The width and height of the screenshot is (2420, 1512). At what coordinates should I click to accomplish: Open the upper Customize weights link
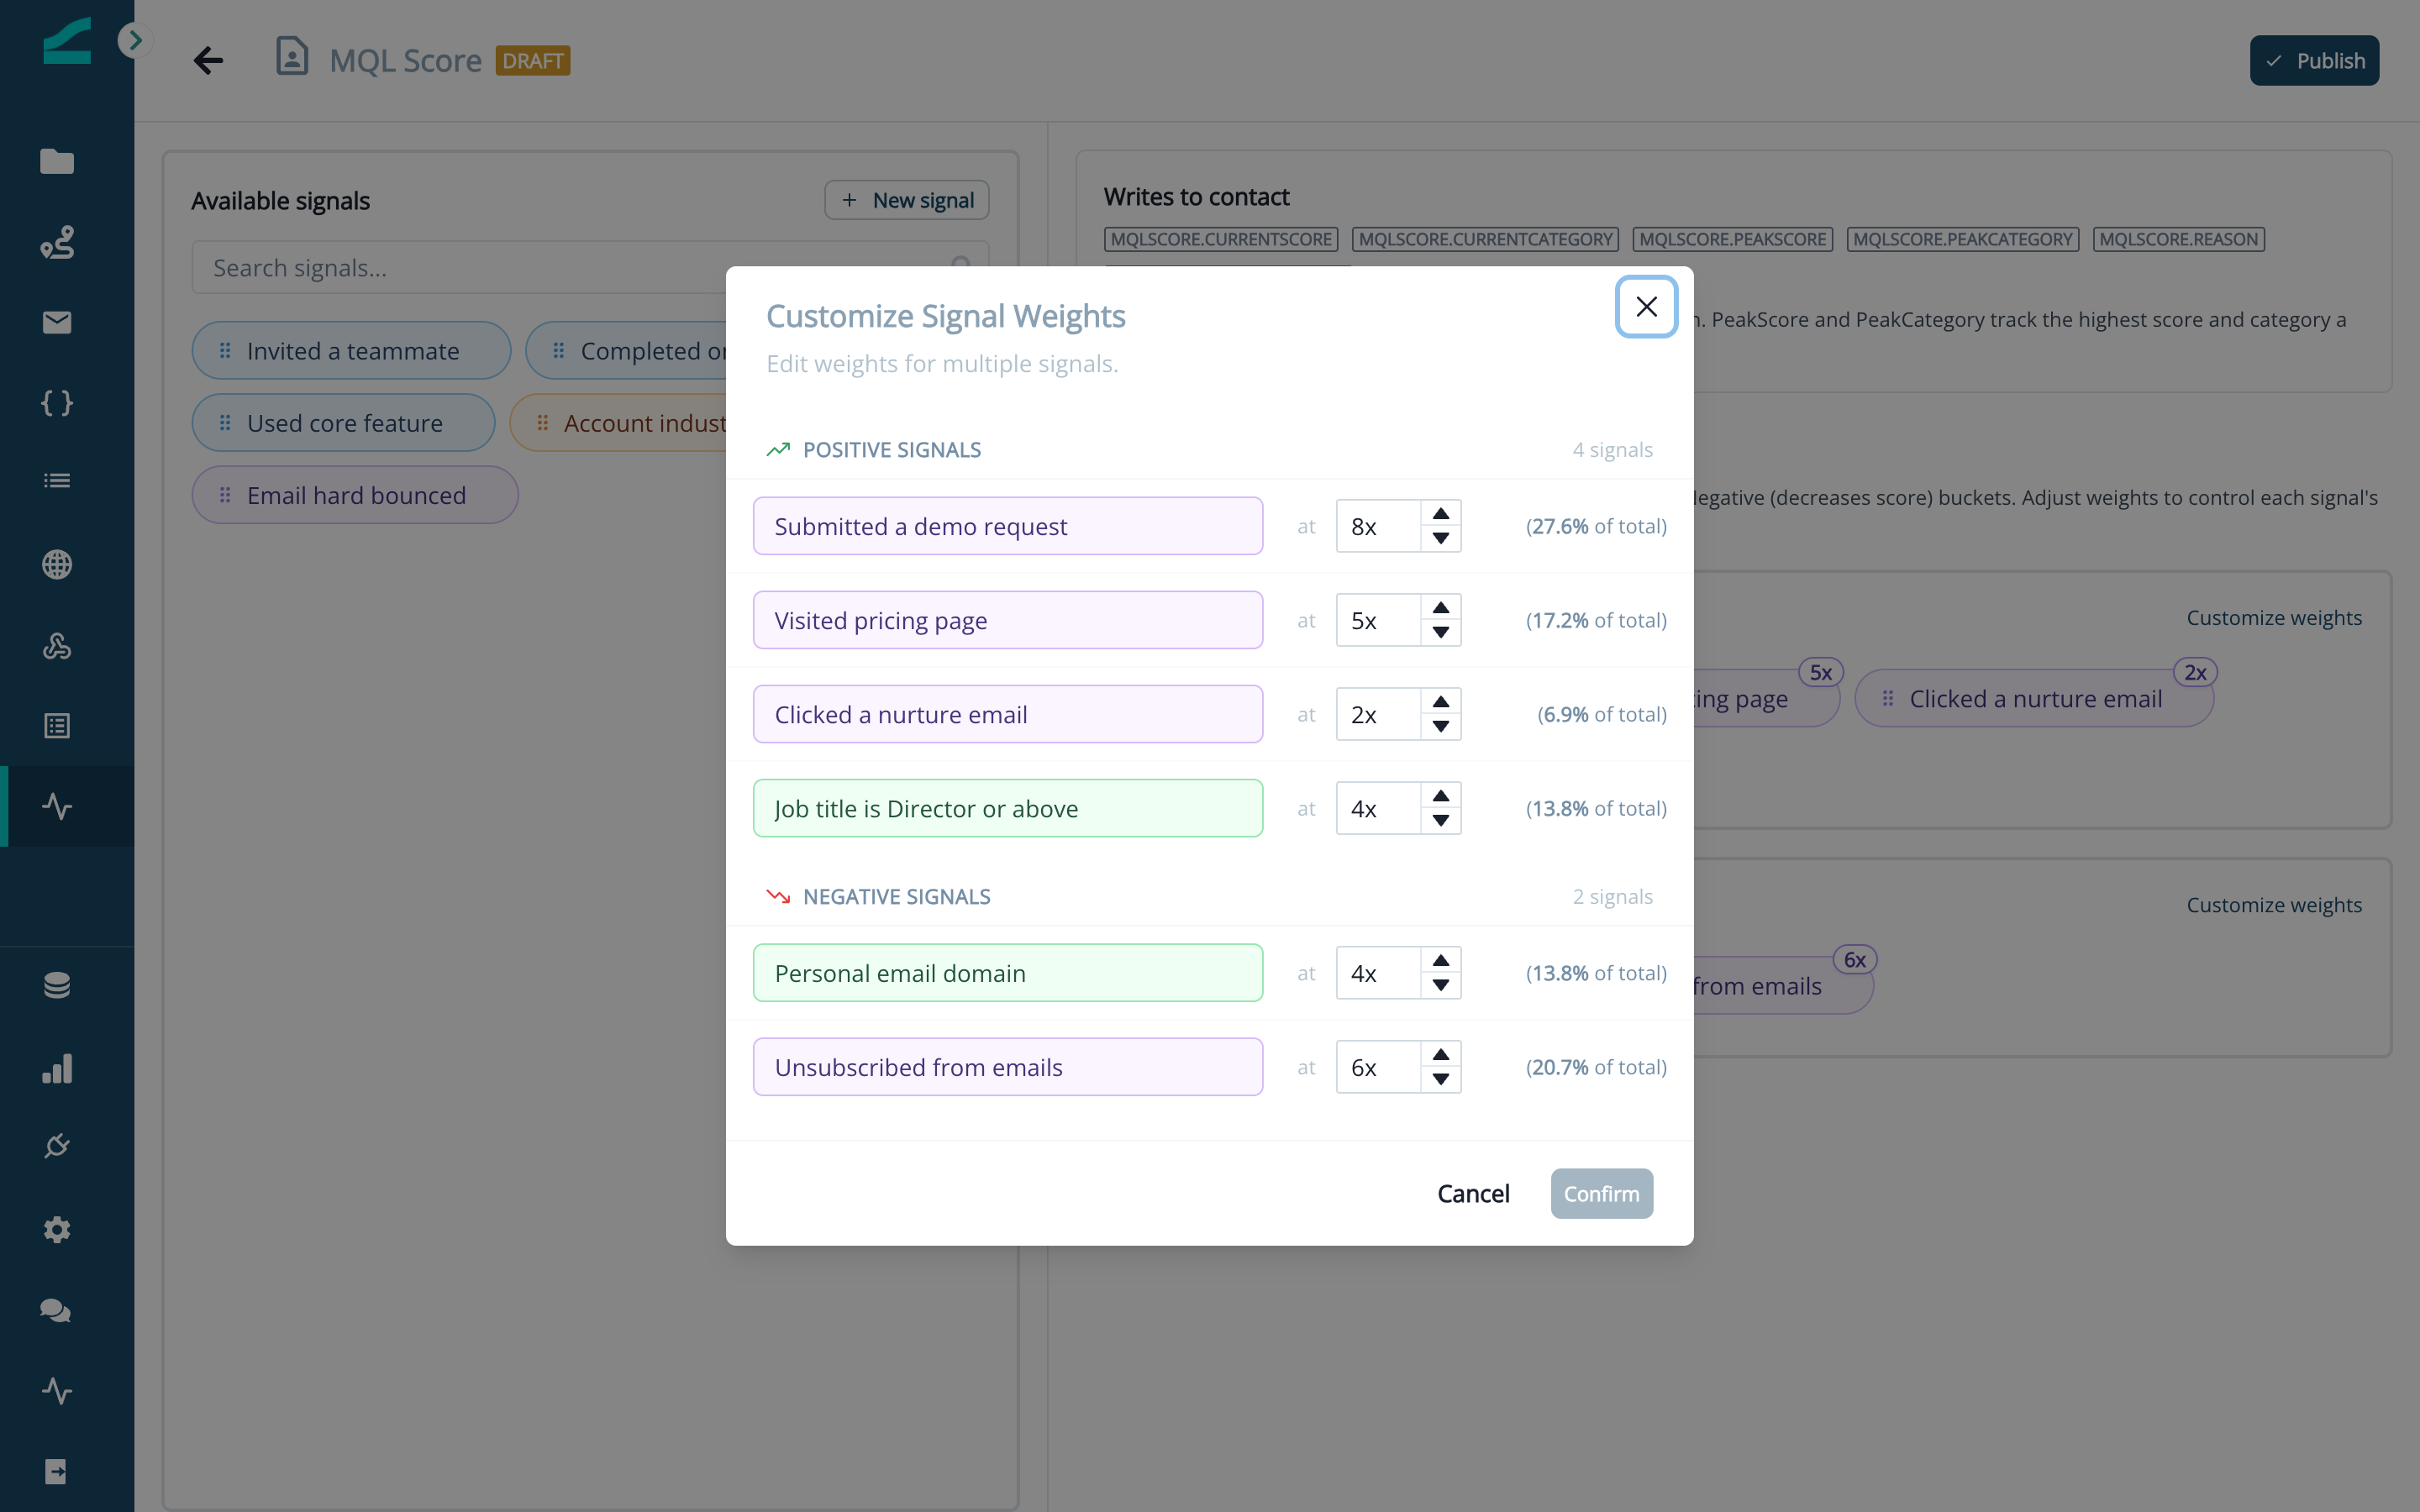point(2273,618)
